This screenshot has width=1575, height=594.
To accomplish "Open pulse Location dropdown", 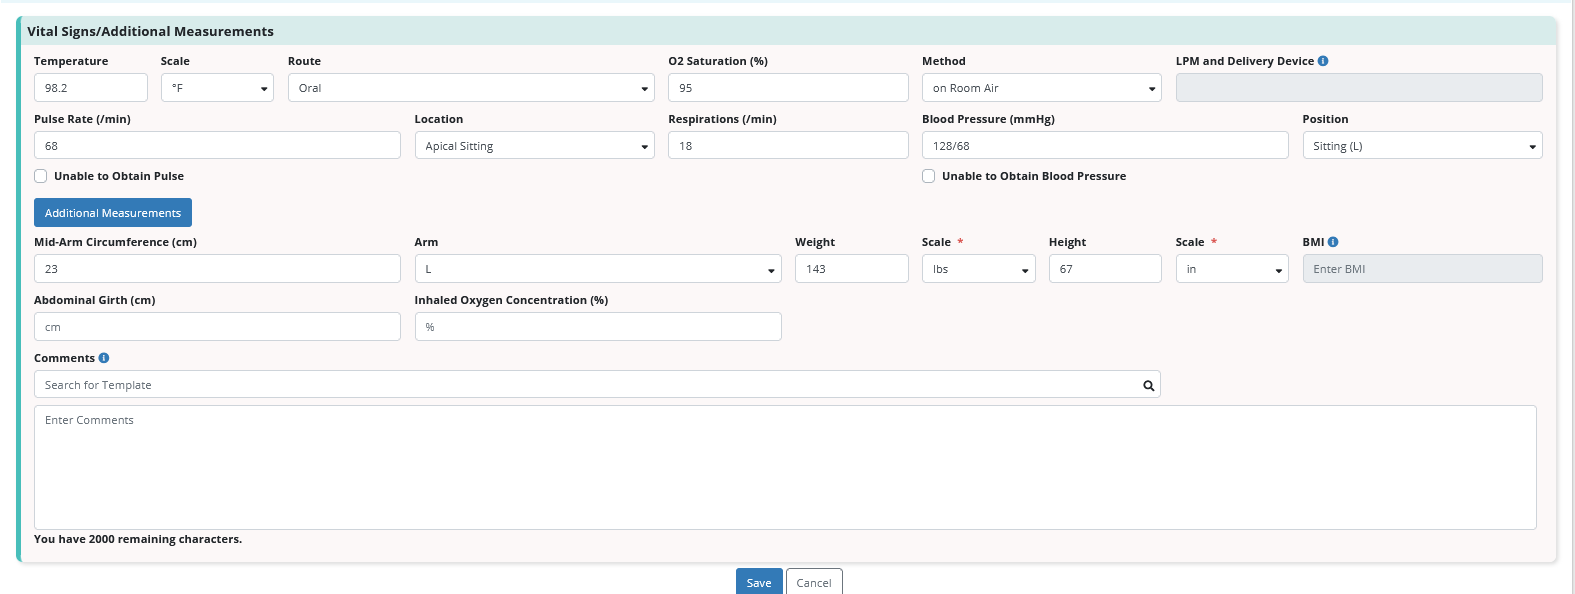I will tap(534, 146).
